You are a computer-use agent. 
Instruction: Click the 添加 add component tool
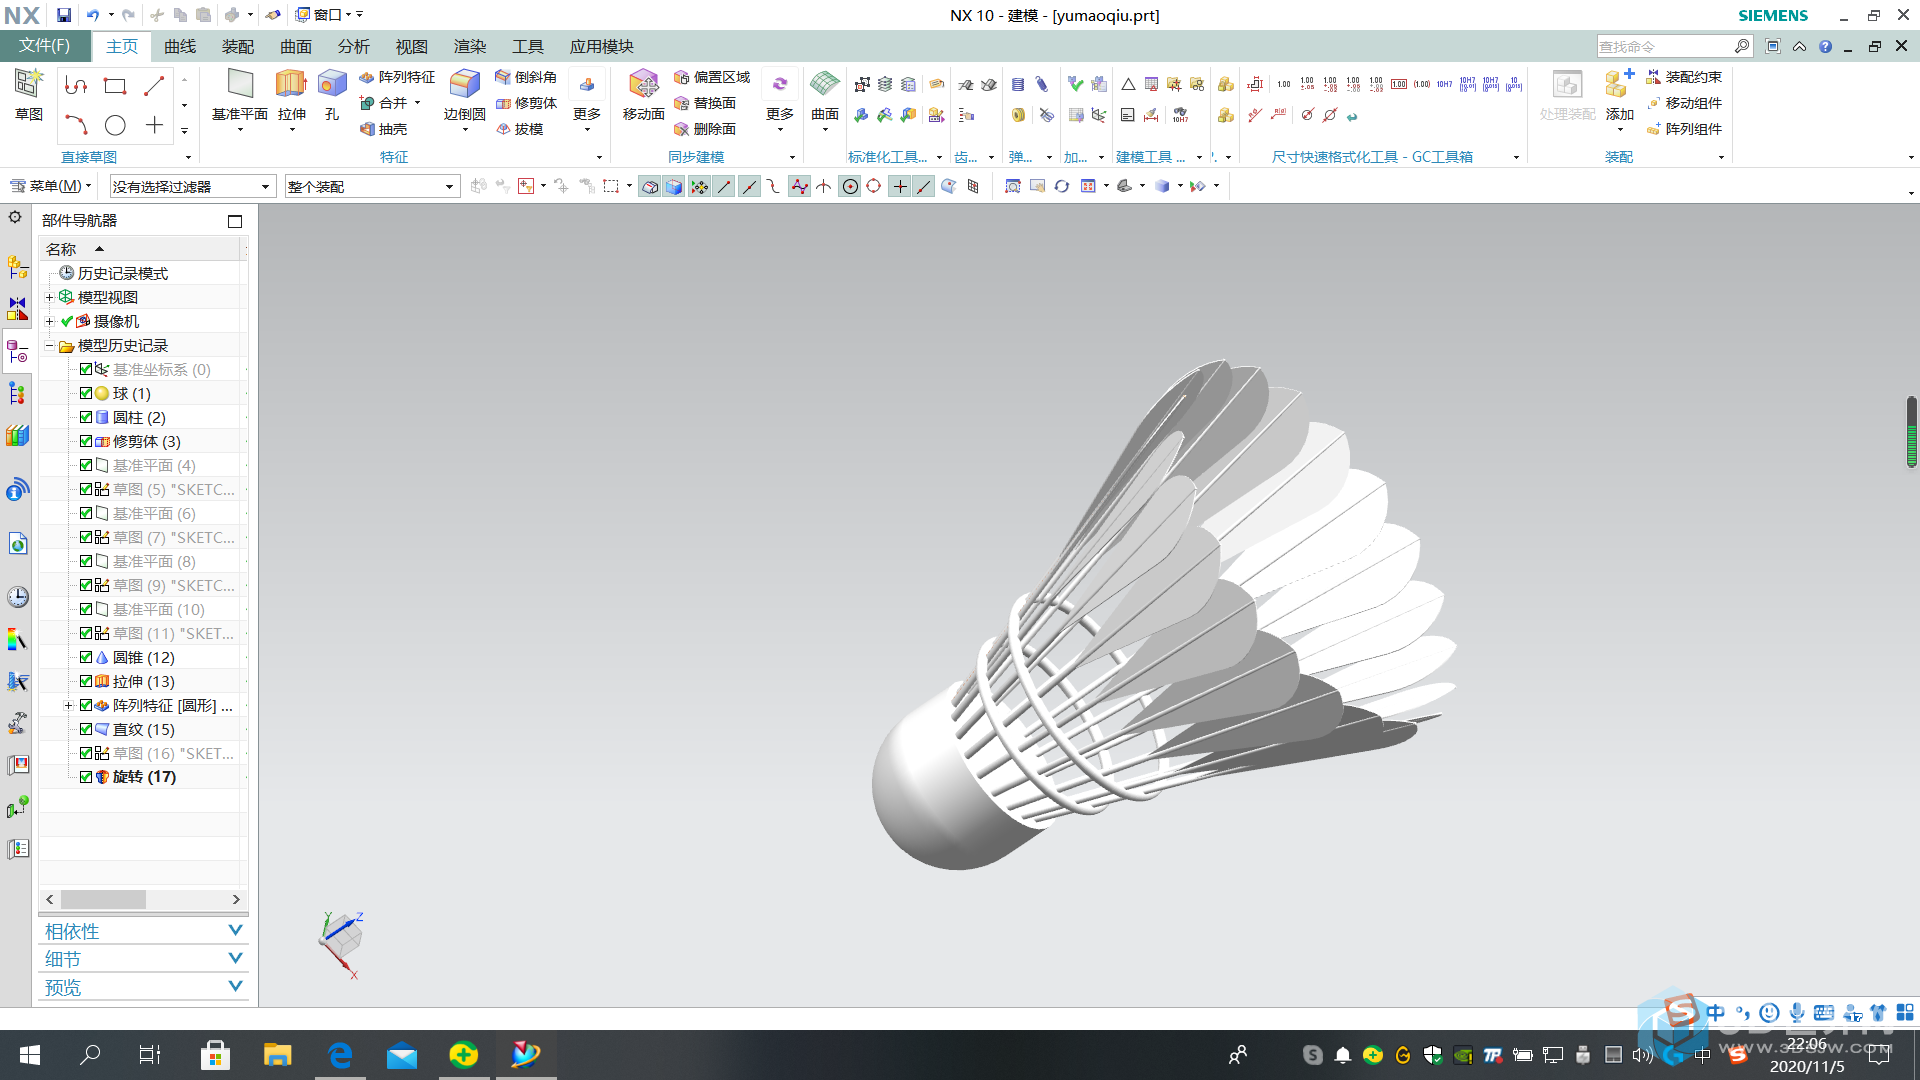coord(1619,95)
